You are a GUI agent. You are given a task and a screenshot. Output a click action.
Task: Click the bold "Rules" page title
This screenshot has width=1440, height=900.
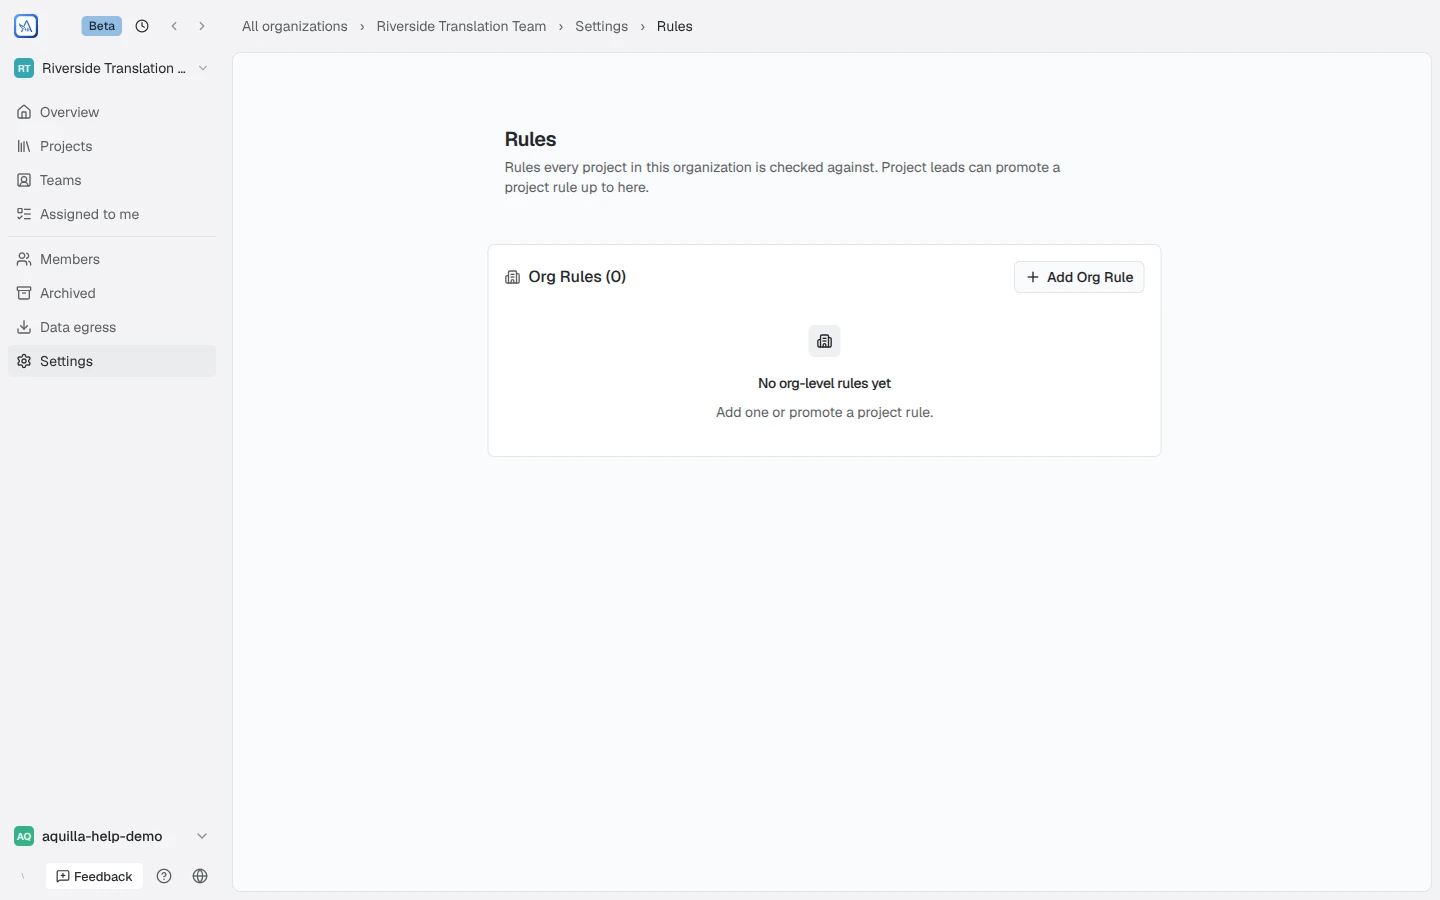click(x=530, y=139)
